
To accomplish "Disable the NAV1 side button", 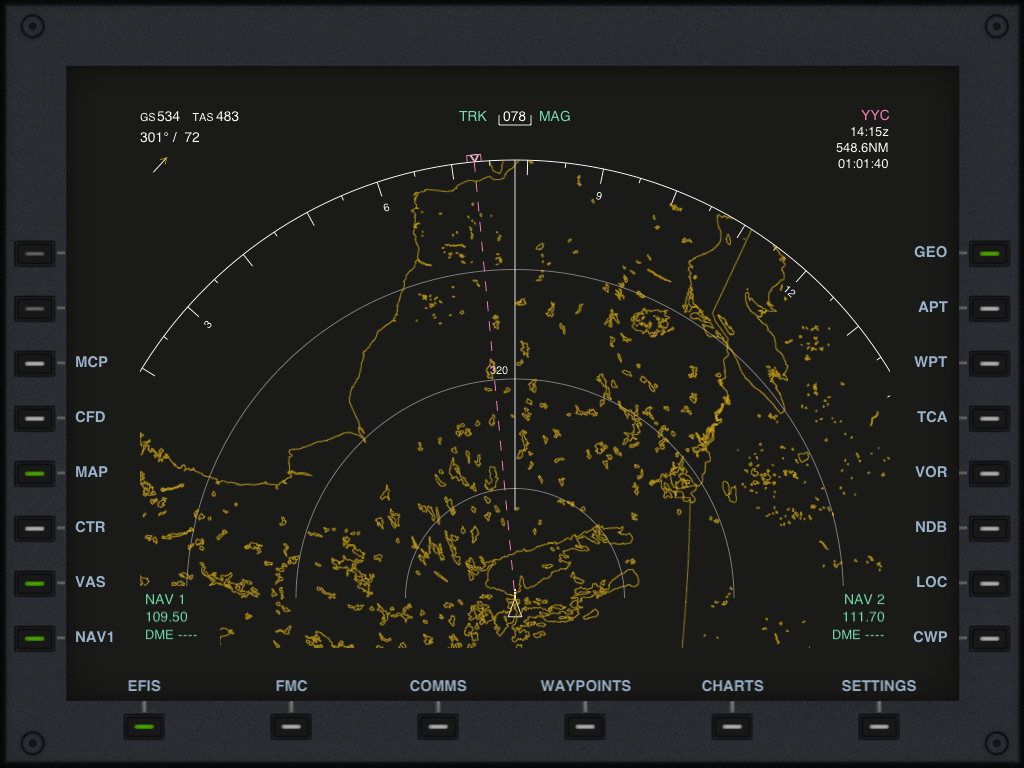I will (x=35, y=639).
